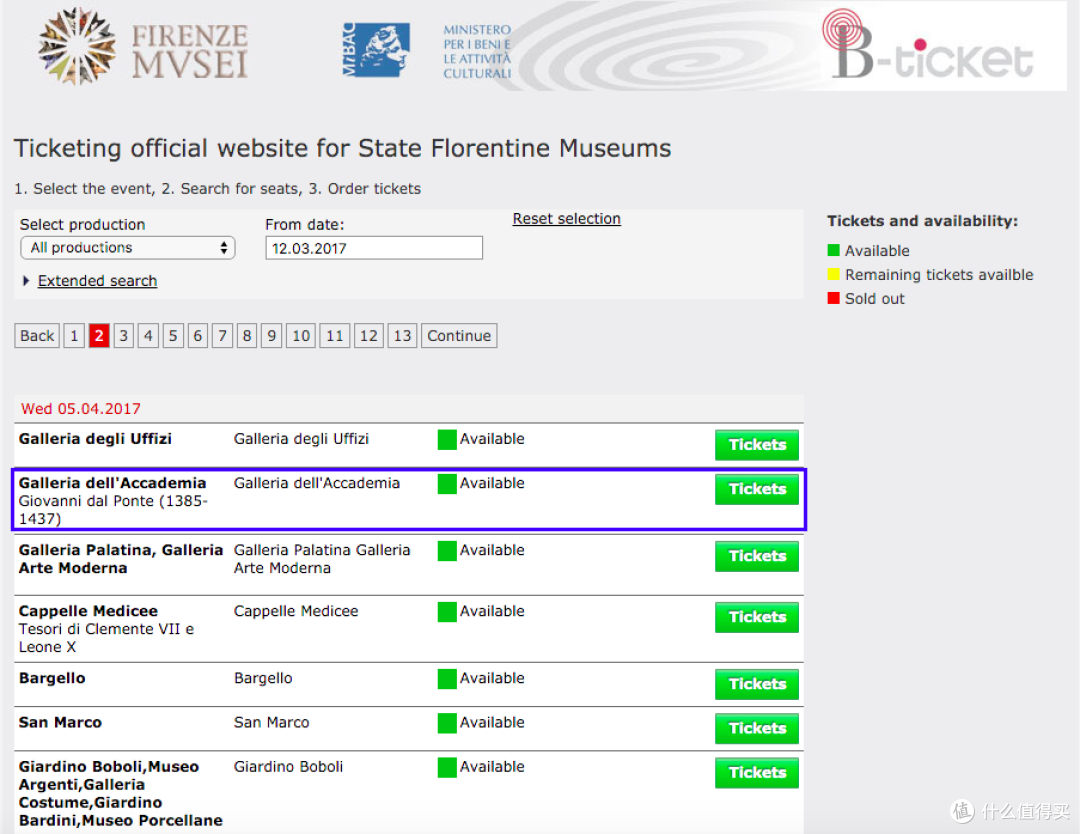Open the All productions dropdown
This screenshot has height=834, width=1080.
pyautogui.click(x=127, y=248)
